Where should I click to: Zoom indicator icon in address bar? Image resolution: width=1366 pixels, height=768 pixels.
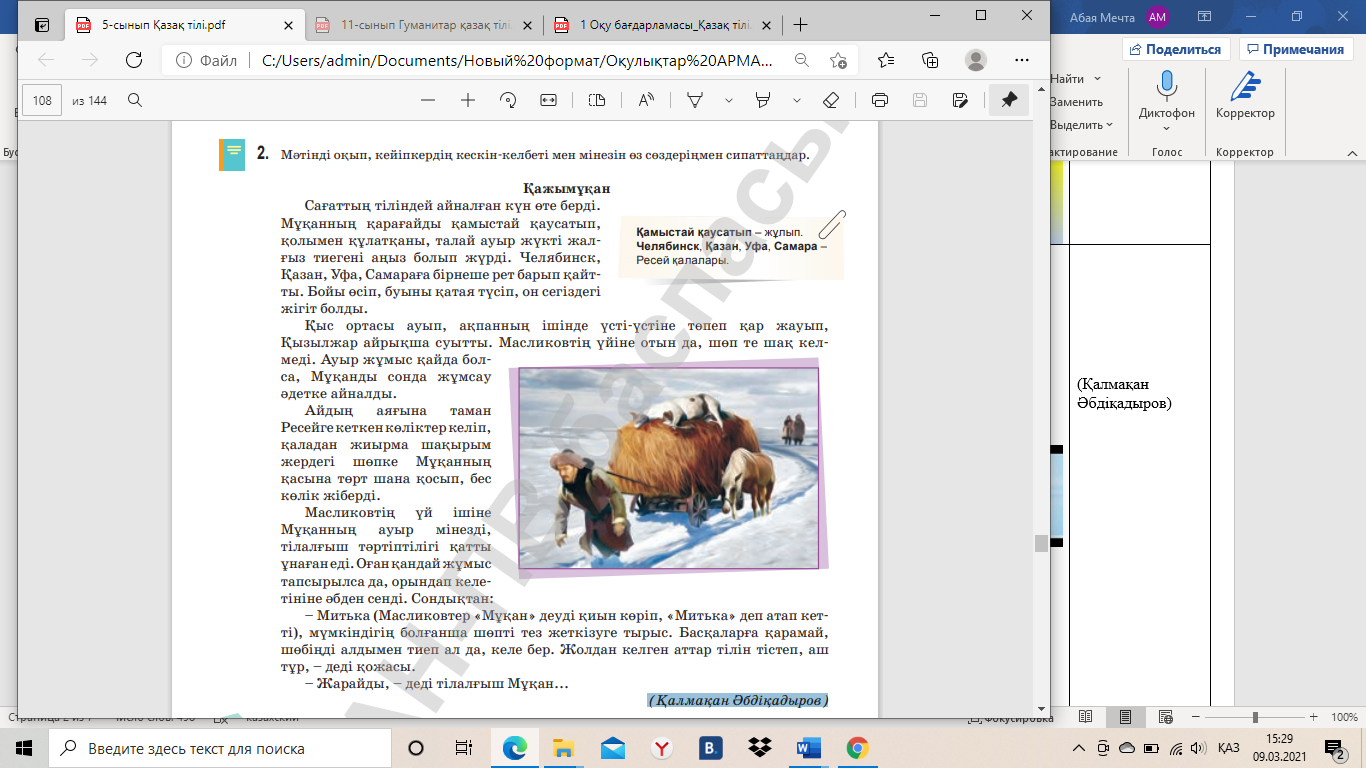point(801,60)
